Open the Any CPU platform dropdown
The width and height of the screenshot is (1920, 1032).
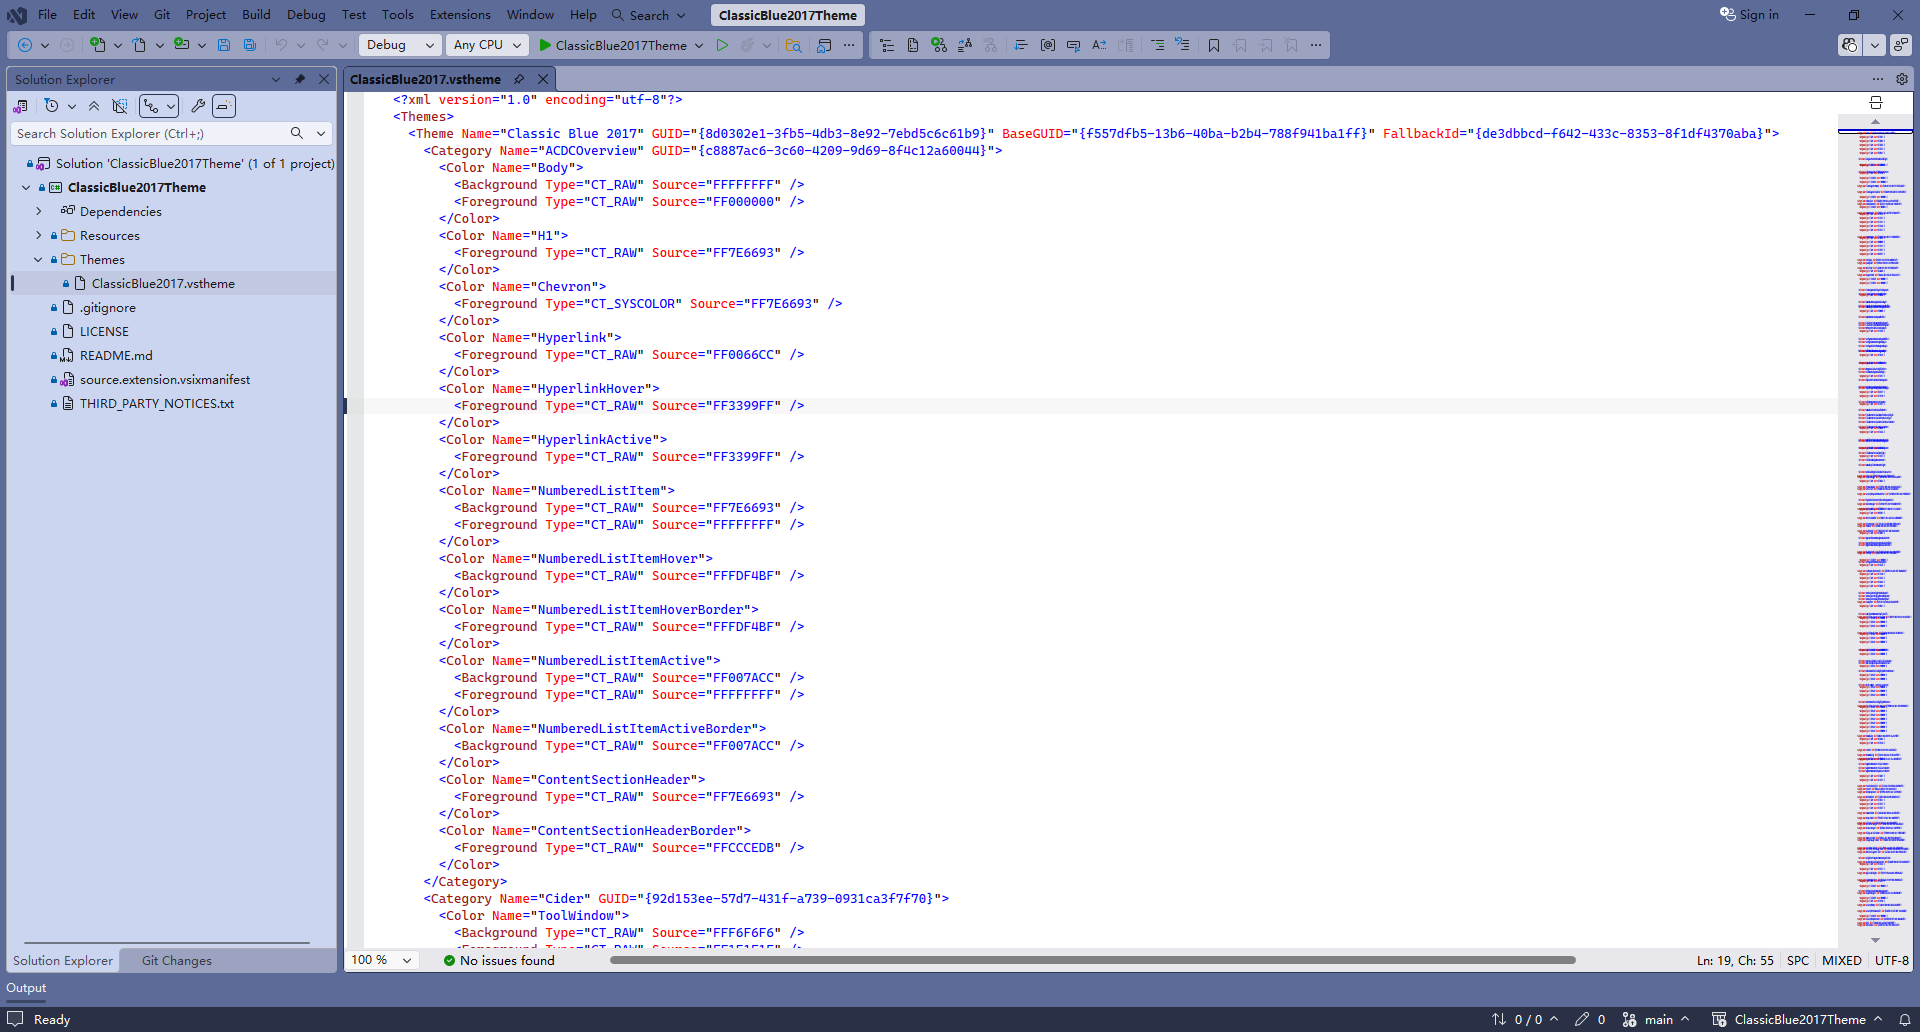coord(487,45)
